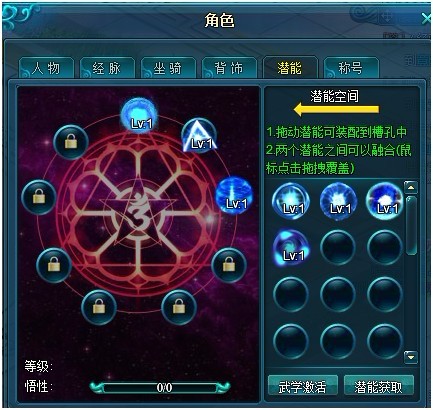Click the 武学激活 button
The width and height of the screenshot is (433, 410).
(x=303, y=387)
